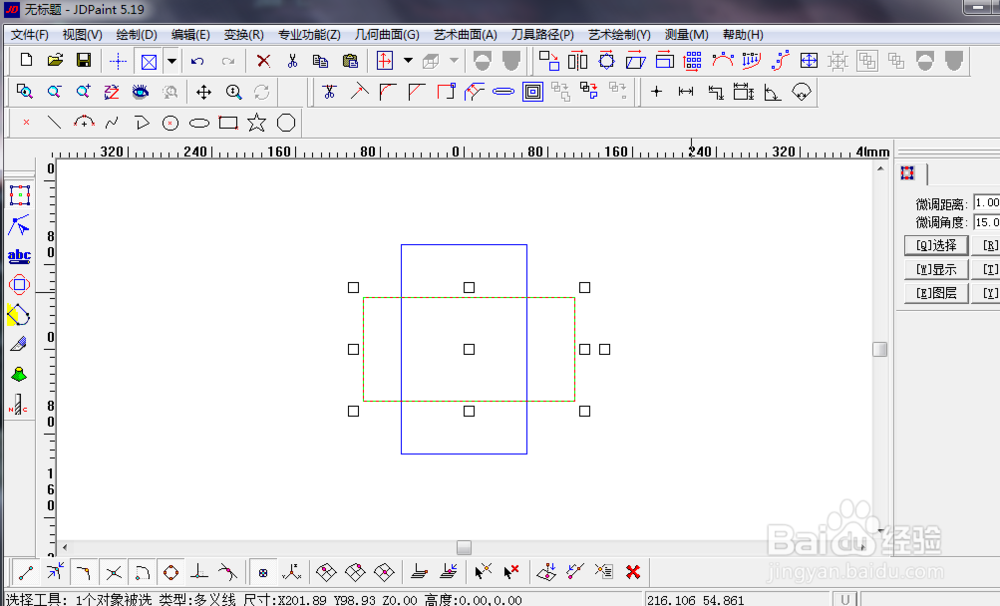The image size is (1000, 606).
Task: Click the red X delete icon in top toolbar
Action: click(263, 61)
